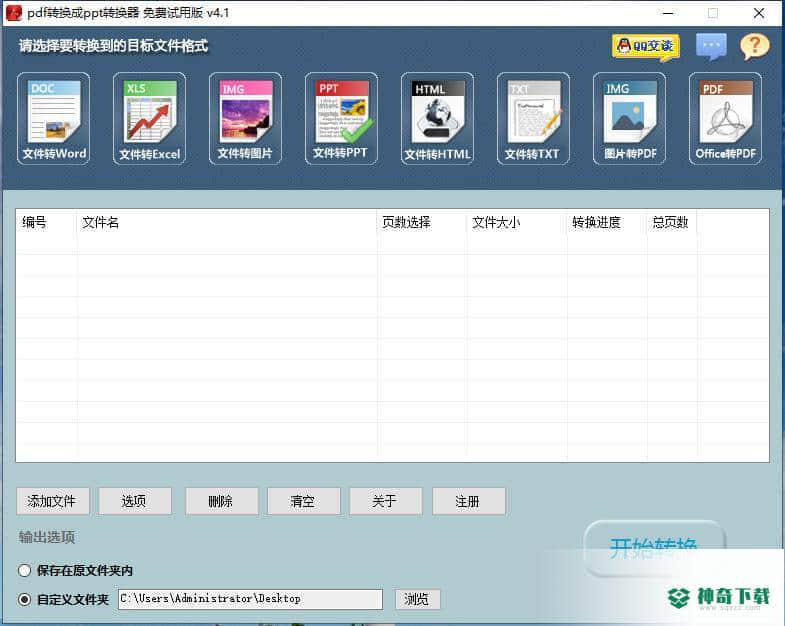Click the 转换进度 column header
The height and width of the screenshot is (626, 785).
point(607,222)
